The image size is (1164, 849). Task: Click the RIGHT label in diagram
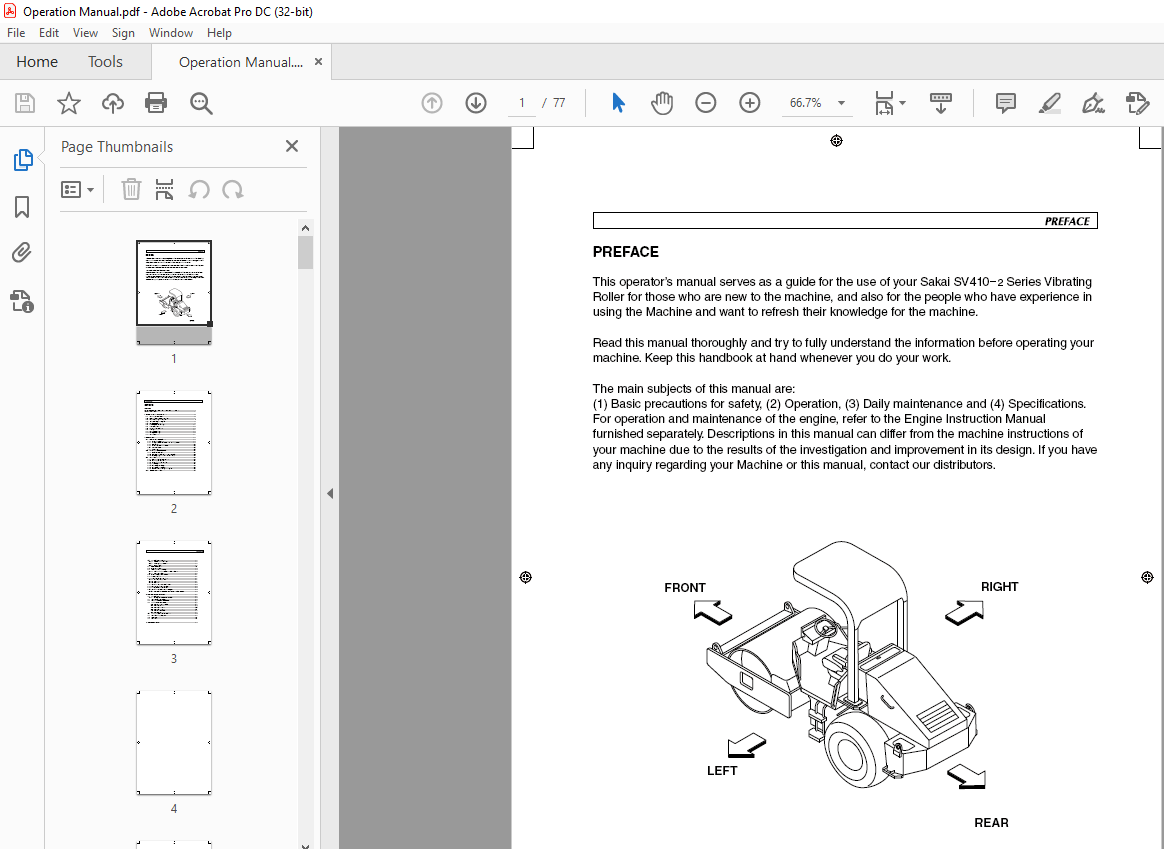point(999,587)
